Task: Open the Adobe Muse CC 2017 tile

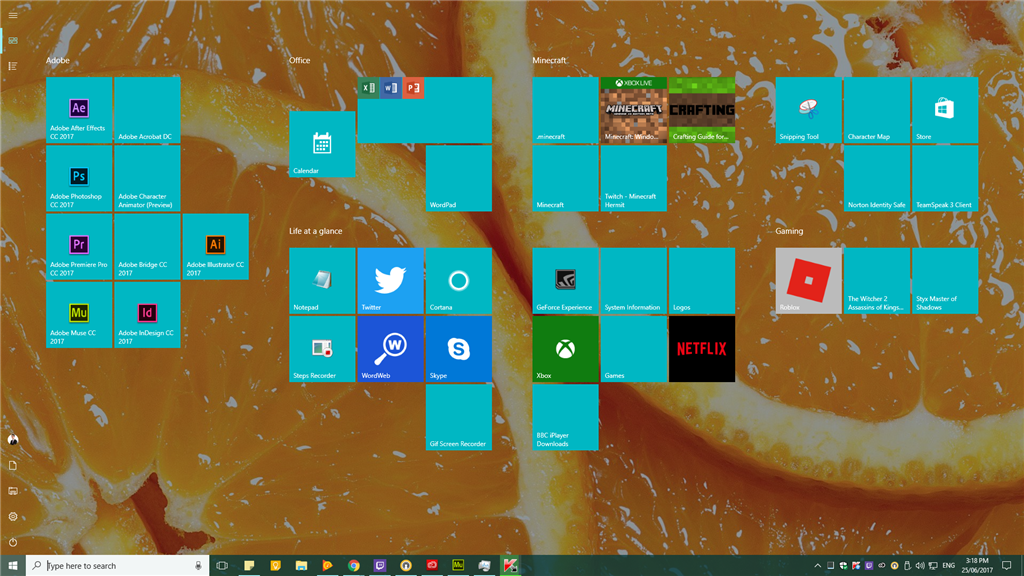Action: [79, 315]
